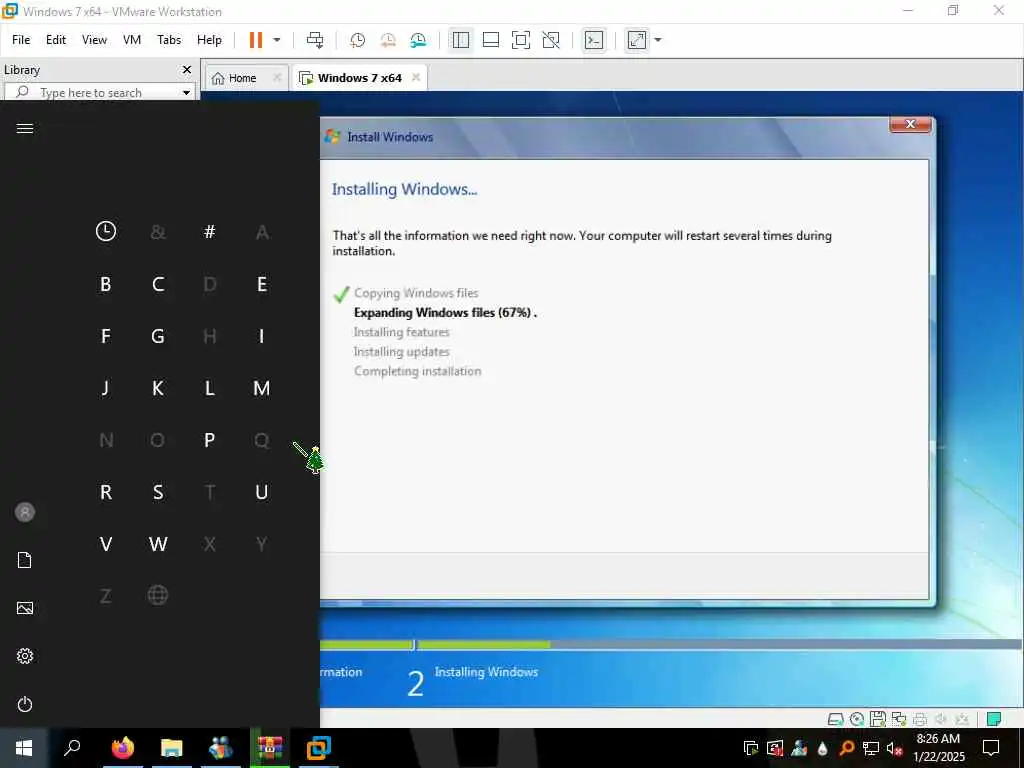The width and height of the screenshot is (1024, 768).
Task: Open the snapshot manager
Action: click(418, 40)
